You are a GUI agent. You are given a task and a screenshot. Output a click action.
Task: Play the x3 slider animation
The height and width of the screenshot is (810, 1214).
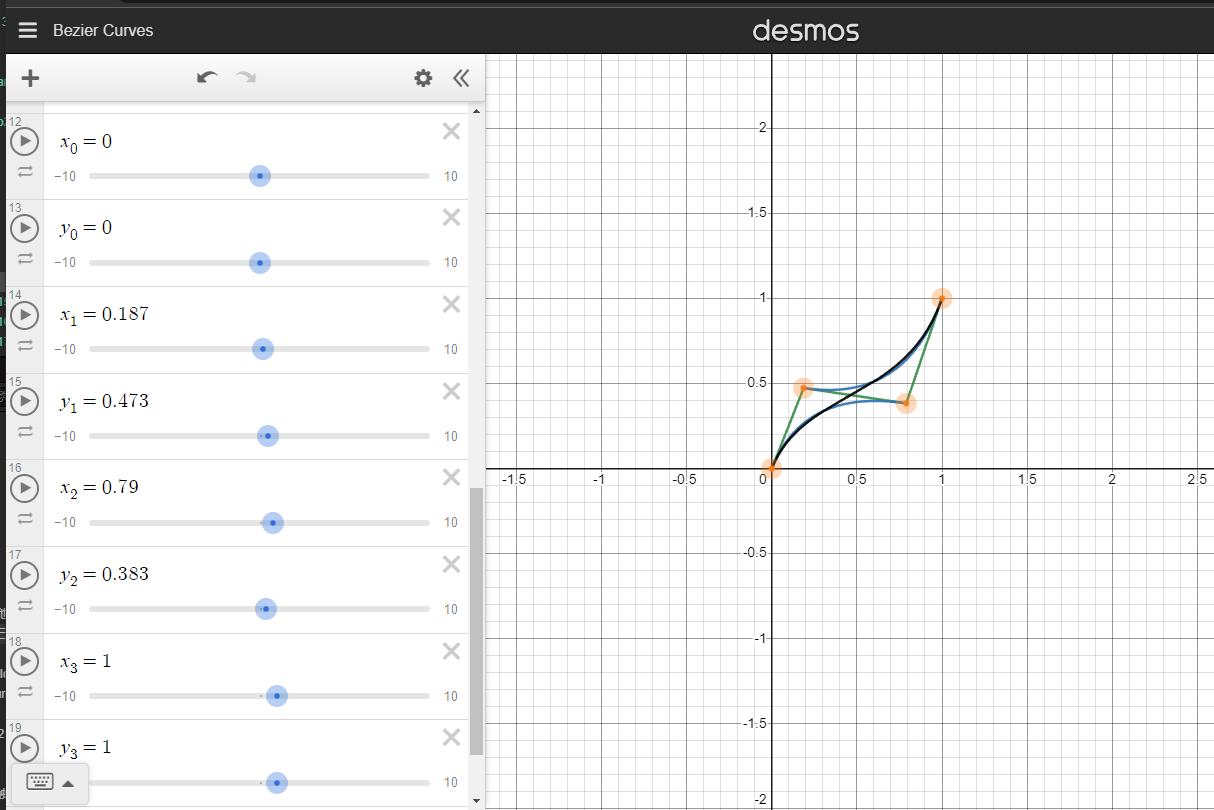(24, 661)
